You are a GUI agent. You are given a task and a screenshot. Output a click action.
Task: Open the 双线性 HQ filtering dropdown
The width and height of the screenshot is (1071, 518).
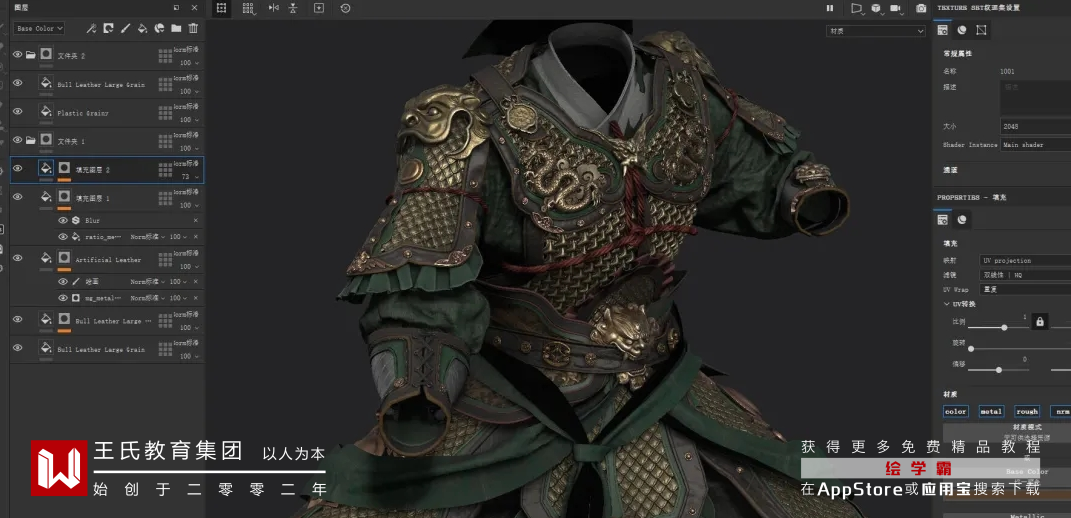click(1025, 275)
